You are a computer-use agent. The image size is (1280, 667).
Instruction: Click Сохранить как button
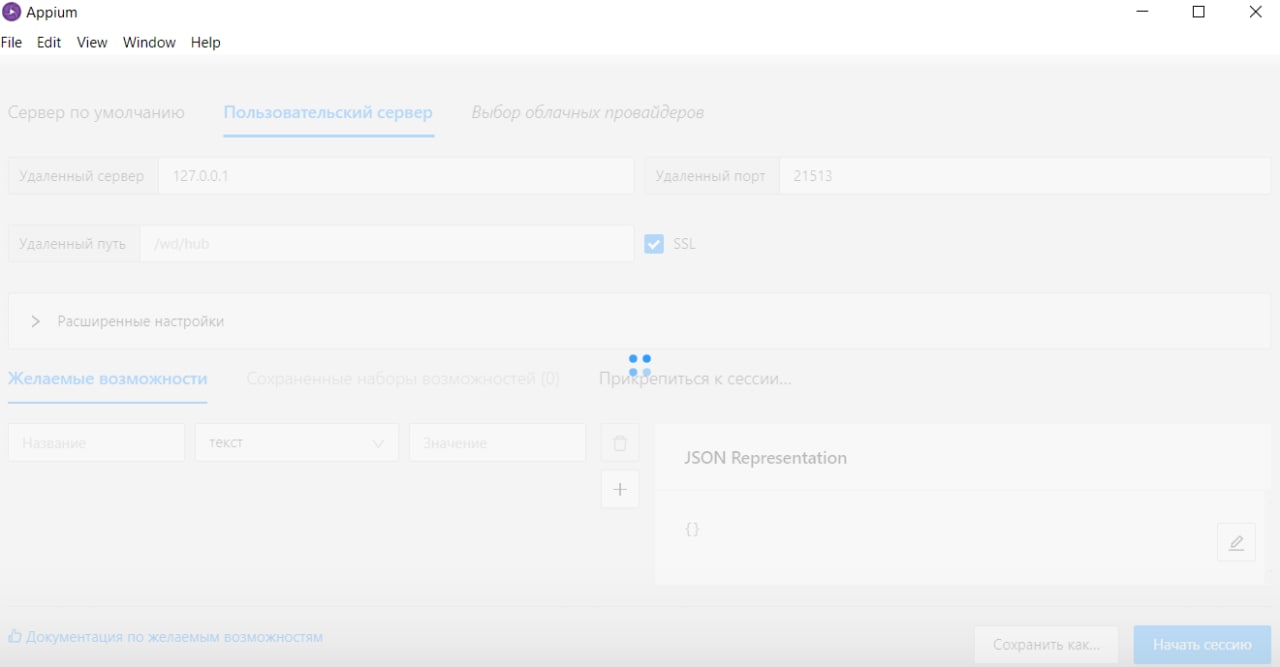pos(1047,644)
